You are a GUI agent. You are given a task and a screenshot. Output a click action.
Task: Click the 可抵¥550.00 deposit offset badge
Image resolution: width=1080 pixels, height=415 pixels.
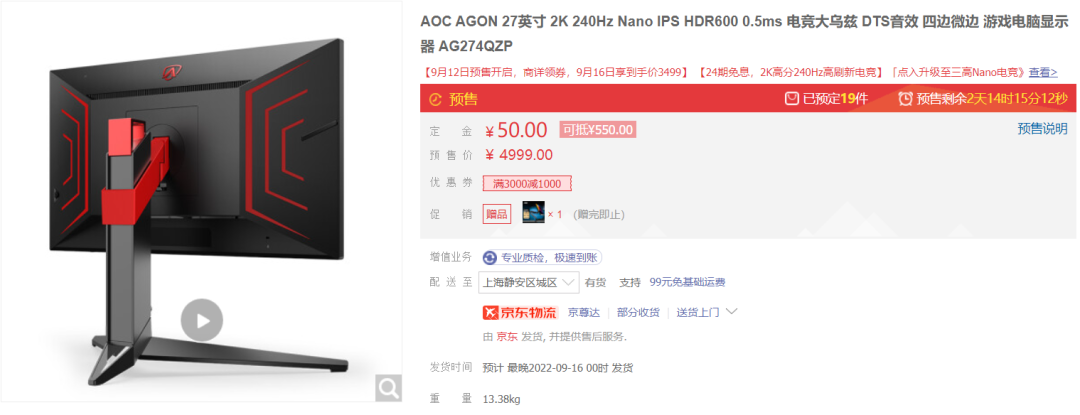[x=597, y=129]
